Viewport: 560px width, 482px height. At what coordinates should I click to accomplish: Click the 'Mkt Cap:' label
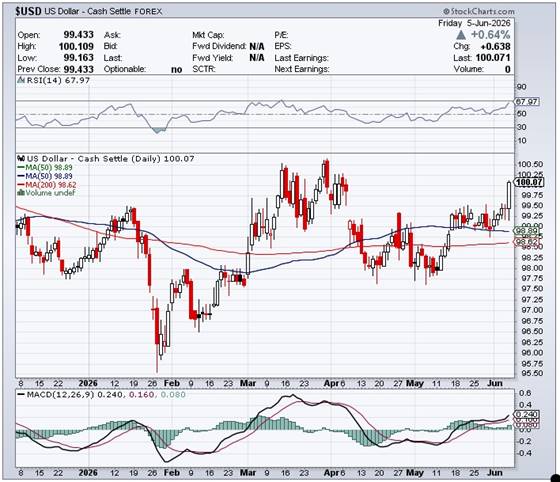208,35
